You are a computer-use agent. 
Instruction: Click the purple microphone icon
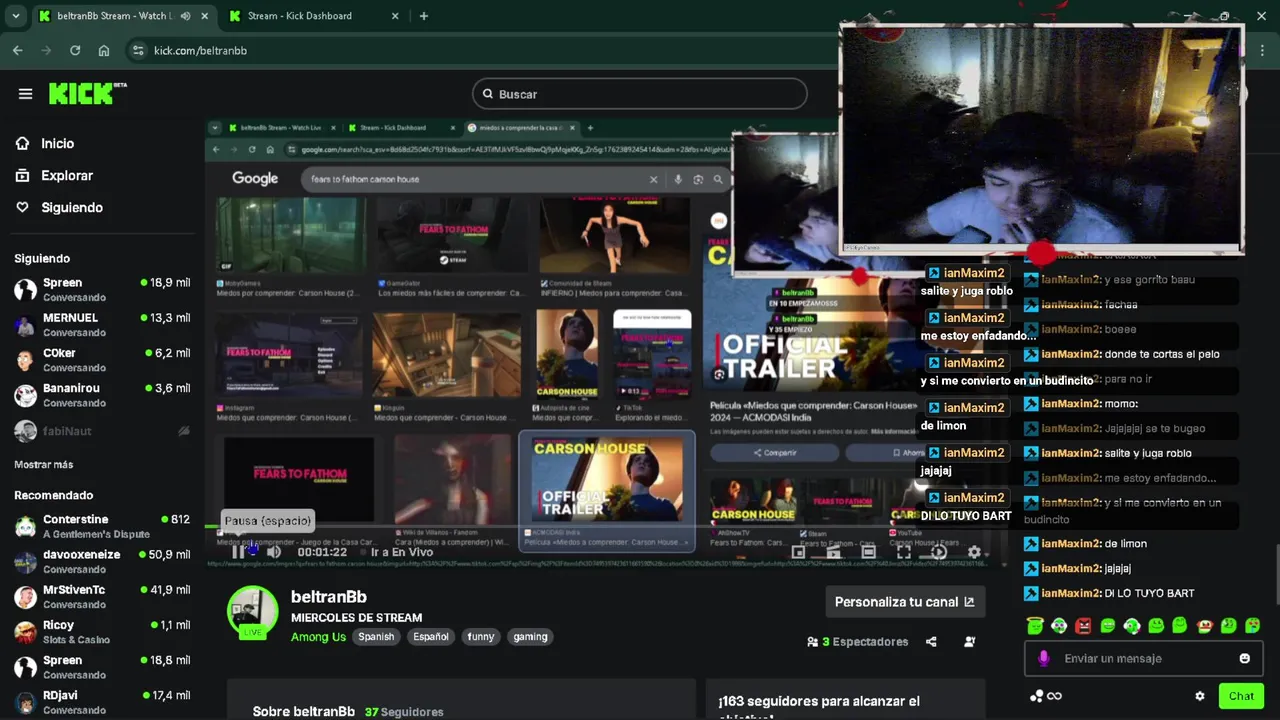1043,658
